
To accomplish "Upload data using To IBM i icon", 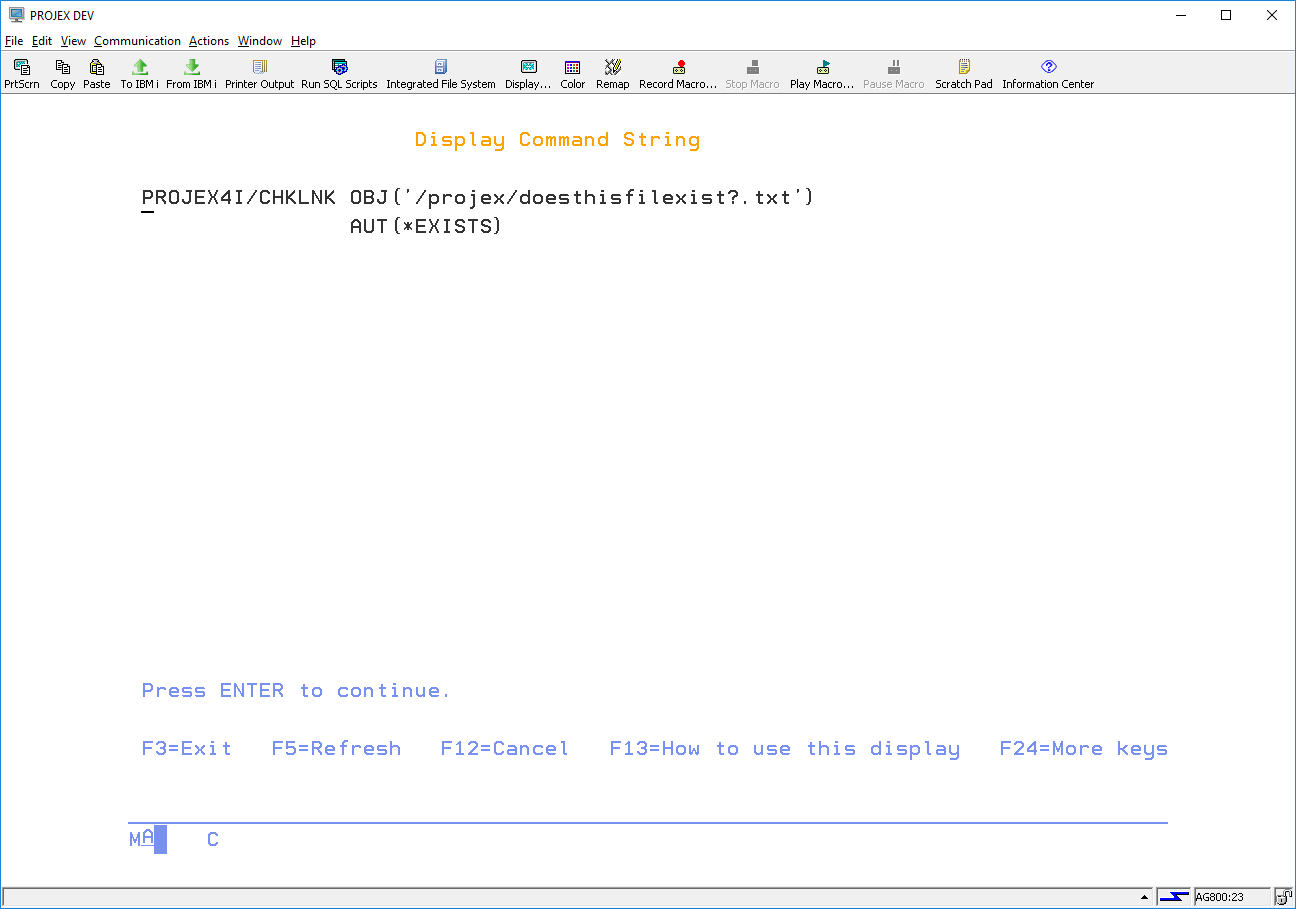I will [140, 74].
